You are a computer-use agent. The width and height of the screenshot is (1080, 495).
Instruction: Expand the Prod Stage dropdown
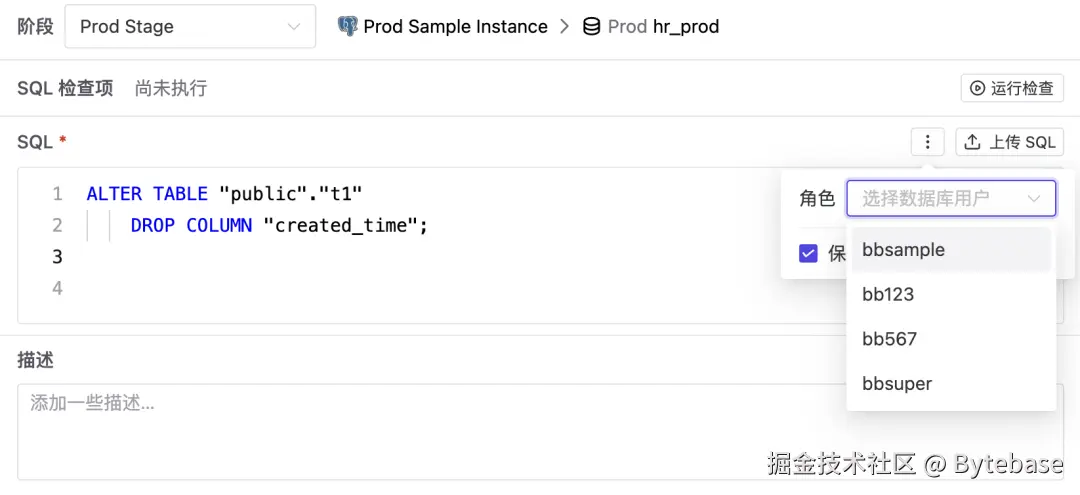pos(190,27)
